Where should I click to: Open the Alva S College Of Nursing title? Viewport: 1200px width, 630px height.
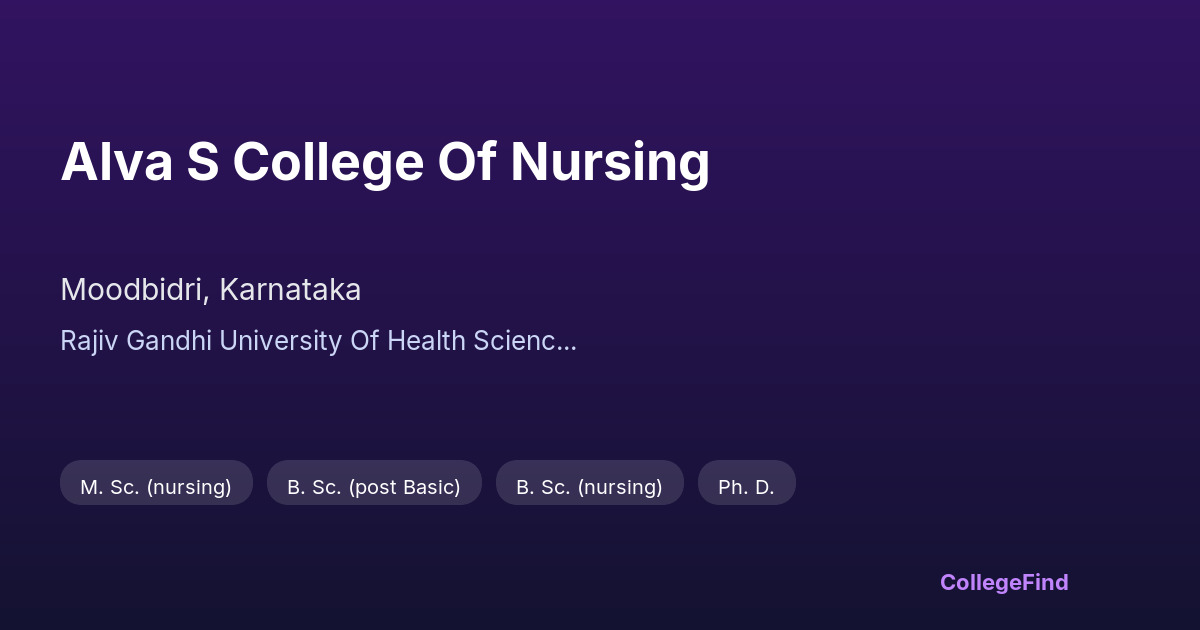[385, 162]
